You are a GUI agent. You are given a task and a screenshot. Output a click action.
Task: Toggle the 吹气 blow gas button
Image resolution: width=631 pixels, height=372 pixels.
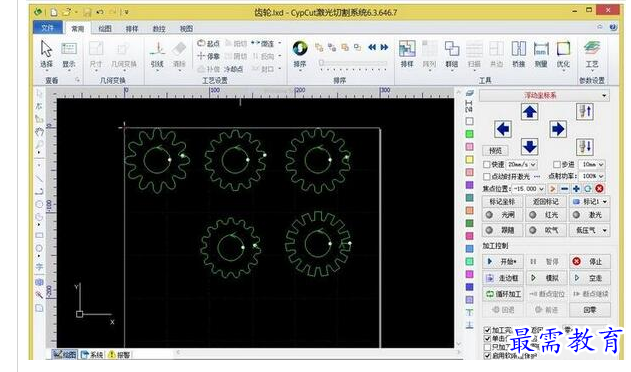pos(546,230)
